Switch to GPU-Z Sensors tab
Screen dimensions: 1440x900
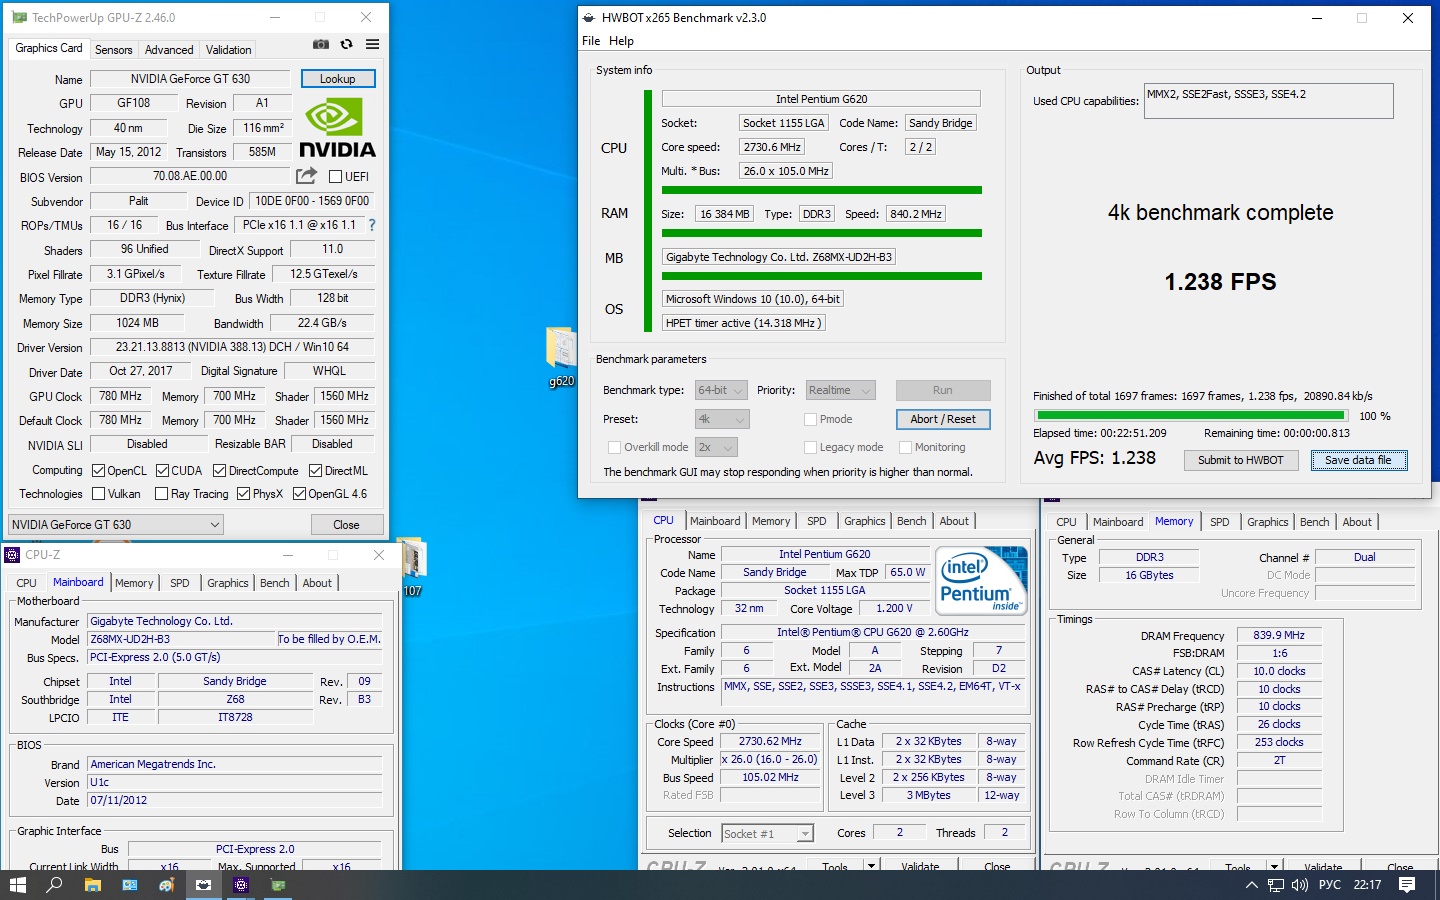113,50
